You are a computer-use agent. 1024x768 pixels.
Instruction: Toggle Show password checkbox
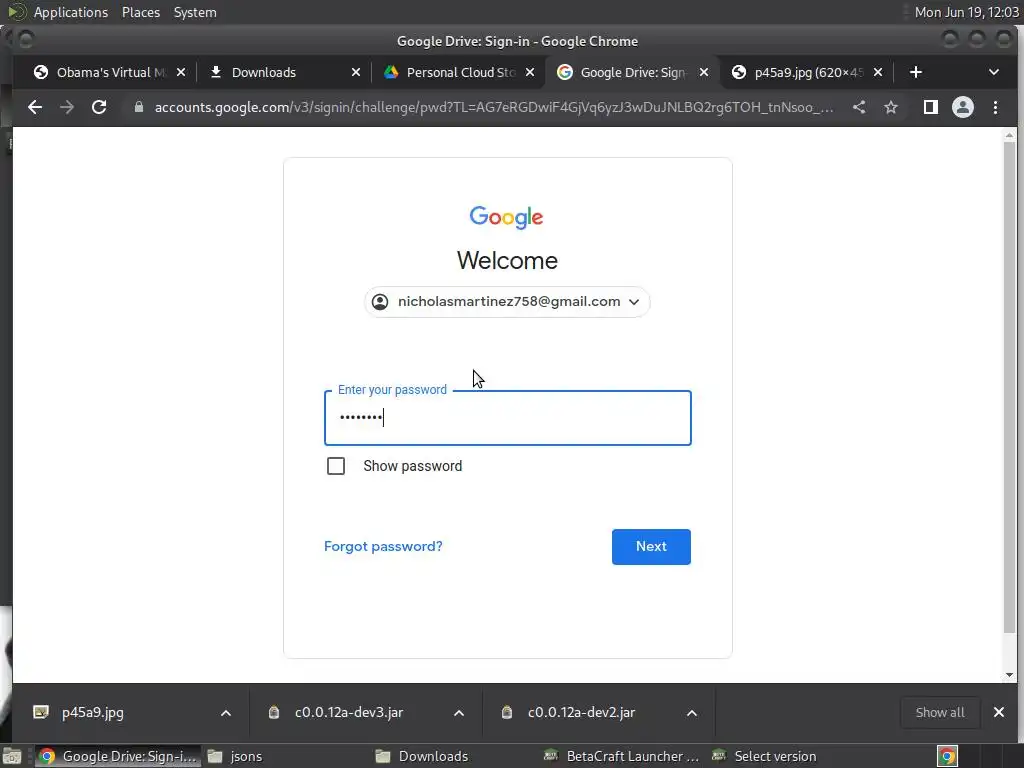(x=336, y=466)
